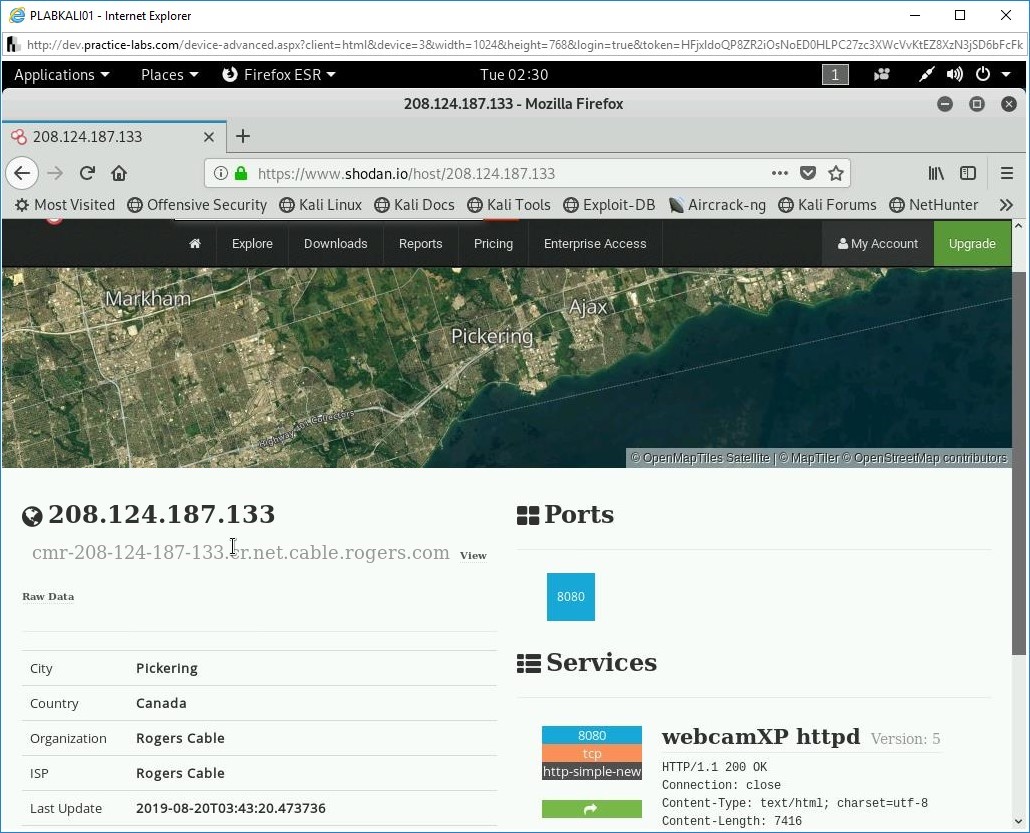The width and height of the screenshot is (1030, 833).
Task: Click the 8080 port badge
Action: click(570, 596)
